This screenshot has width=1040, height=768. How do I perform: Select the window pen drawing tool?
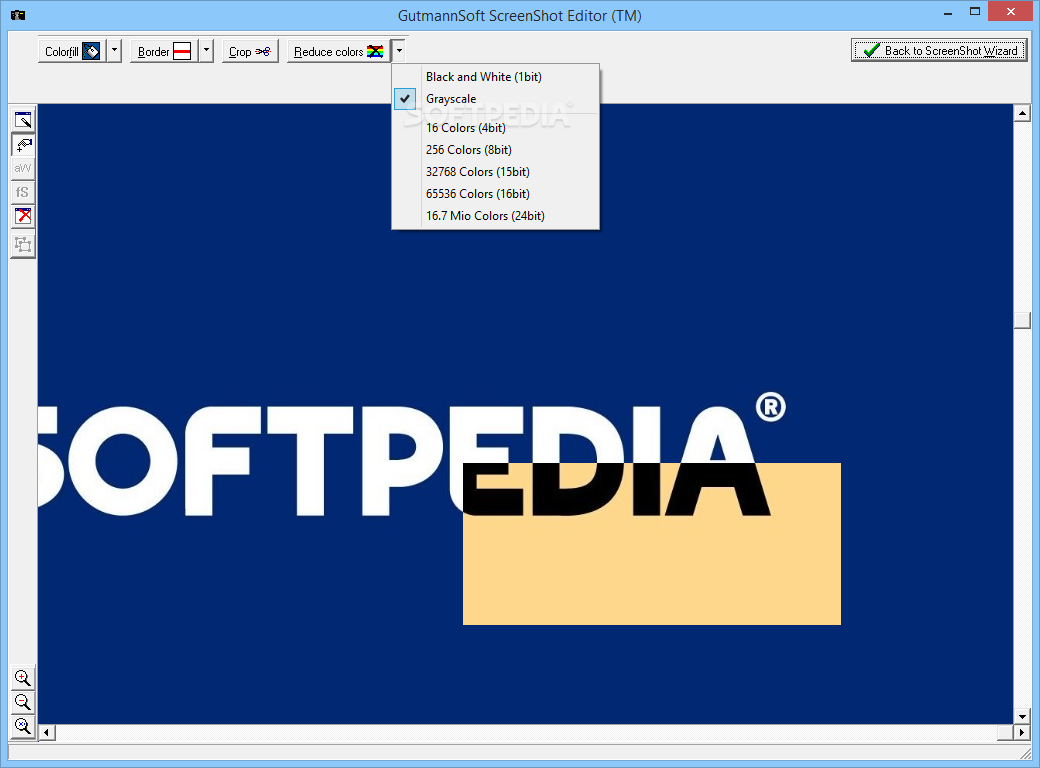[x=23, y=120]
